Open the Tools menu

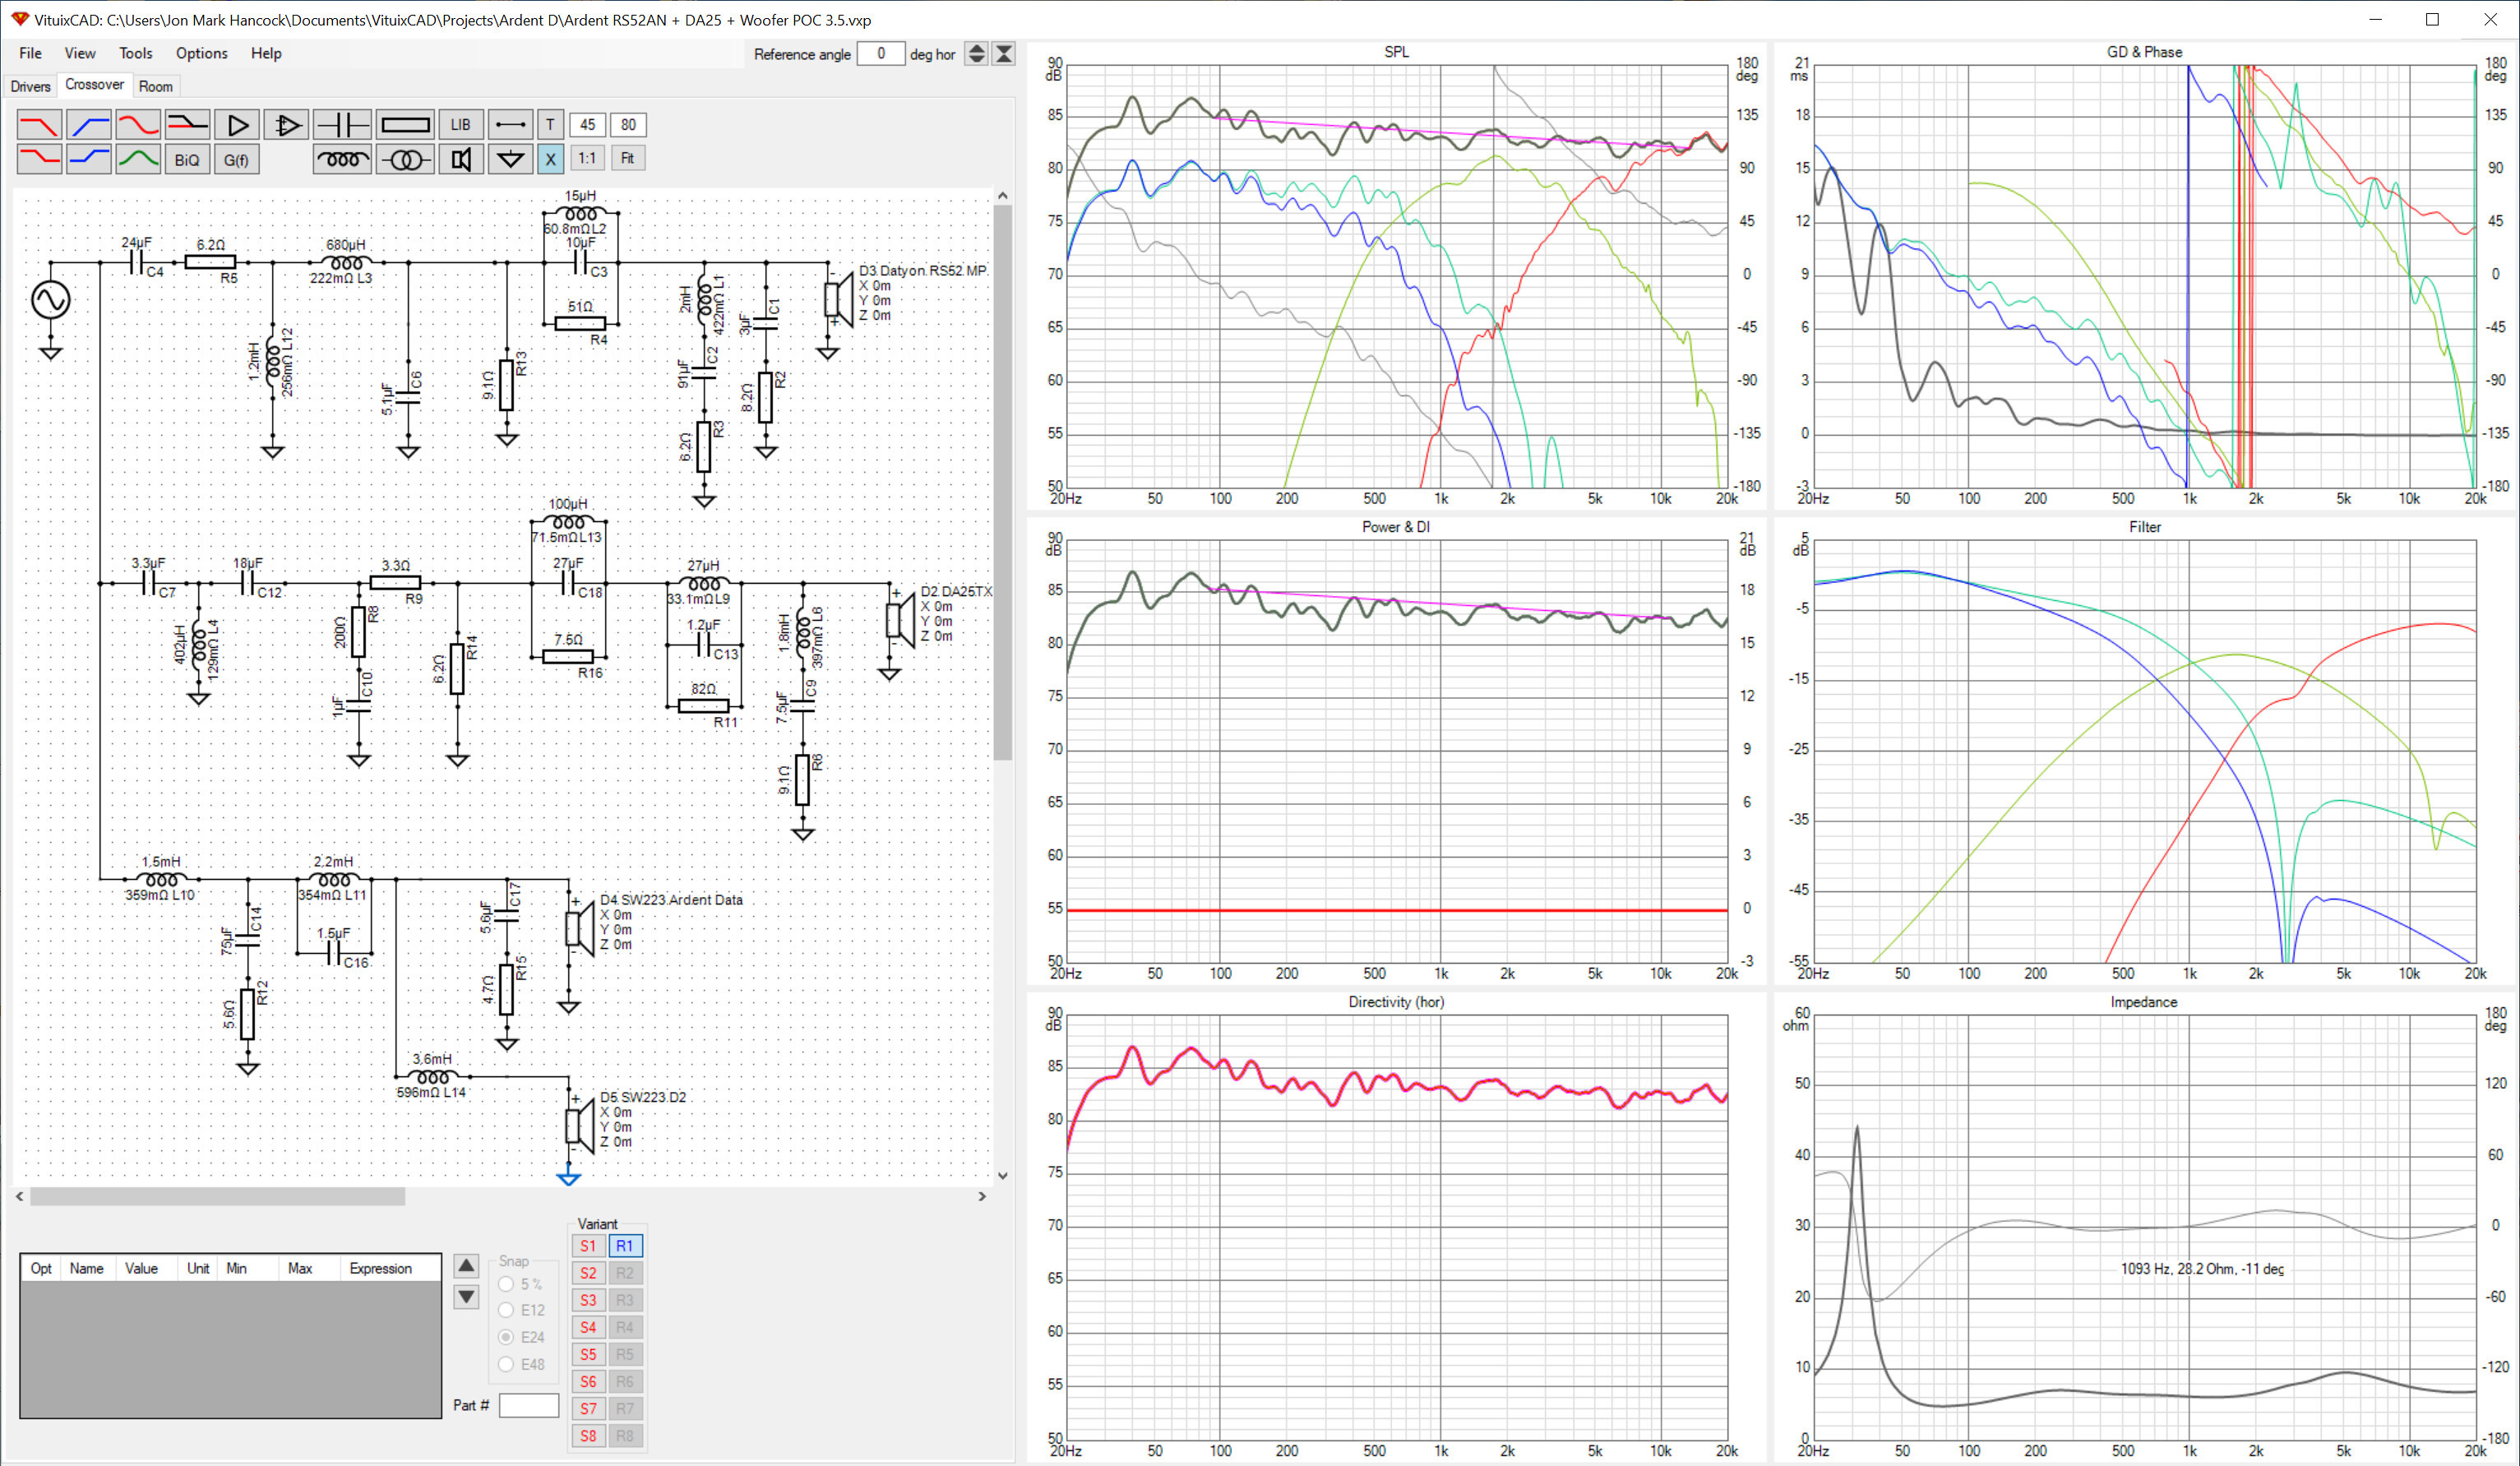click(136, 53)
